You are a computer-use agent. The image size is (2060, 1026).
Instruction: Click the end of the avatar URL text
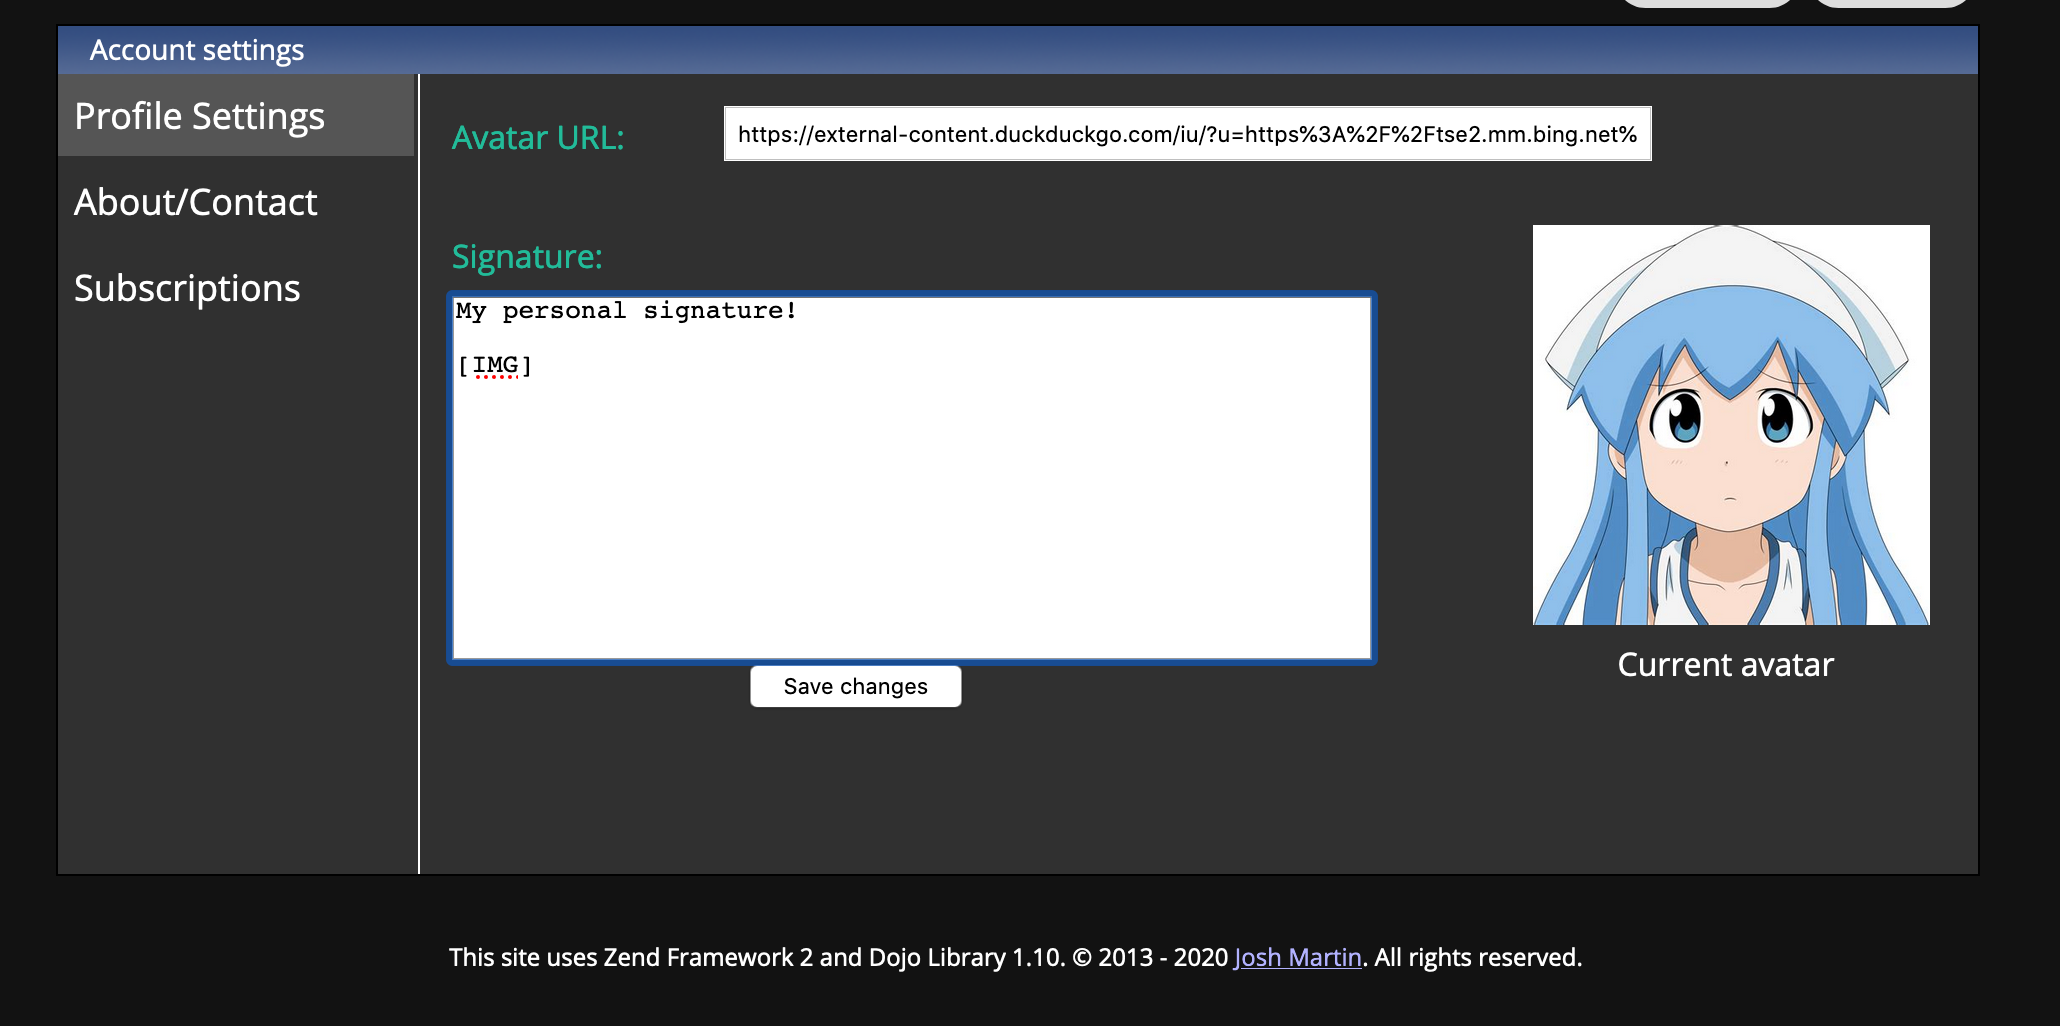[x=1638, y=133]
